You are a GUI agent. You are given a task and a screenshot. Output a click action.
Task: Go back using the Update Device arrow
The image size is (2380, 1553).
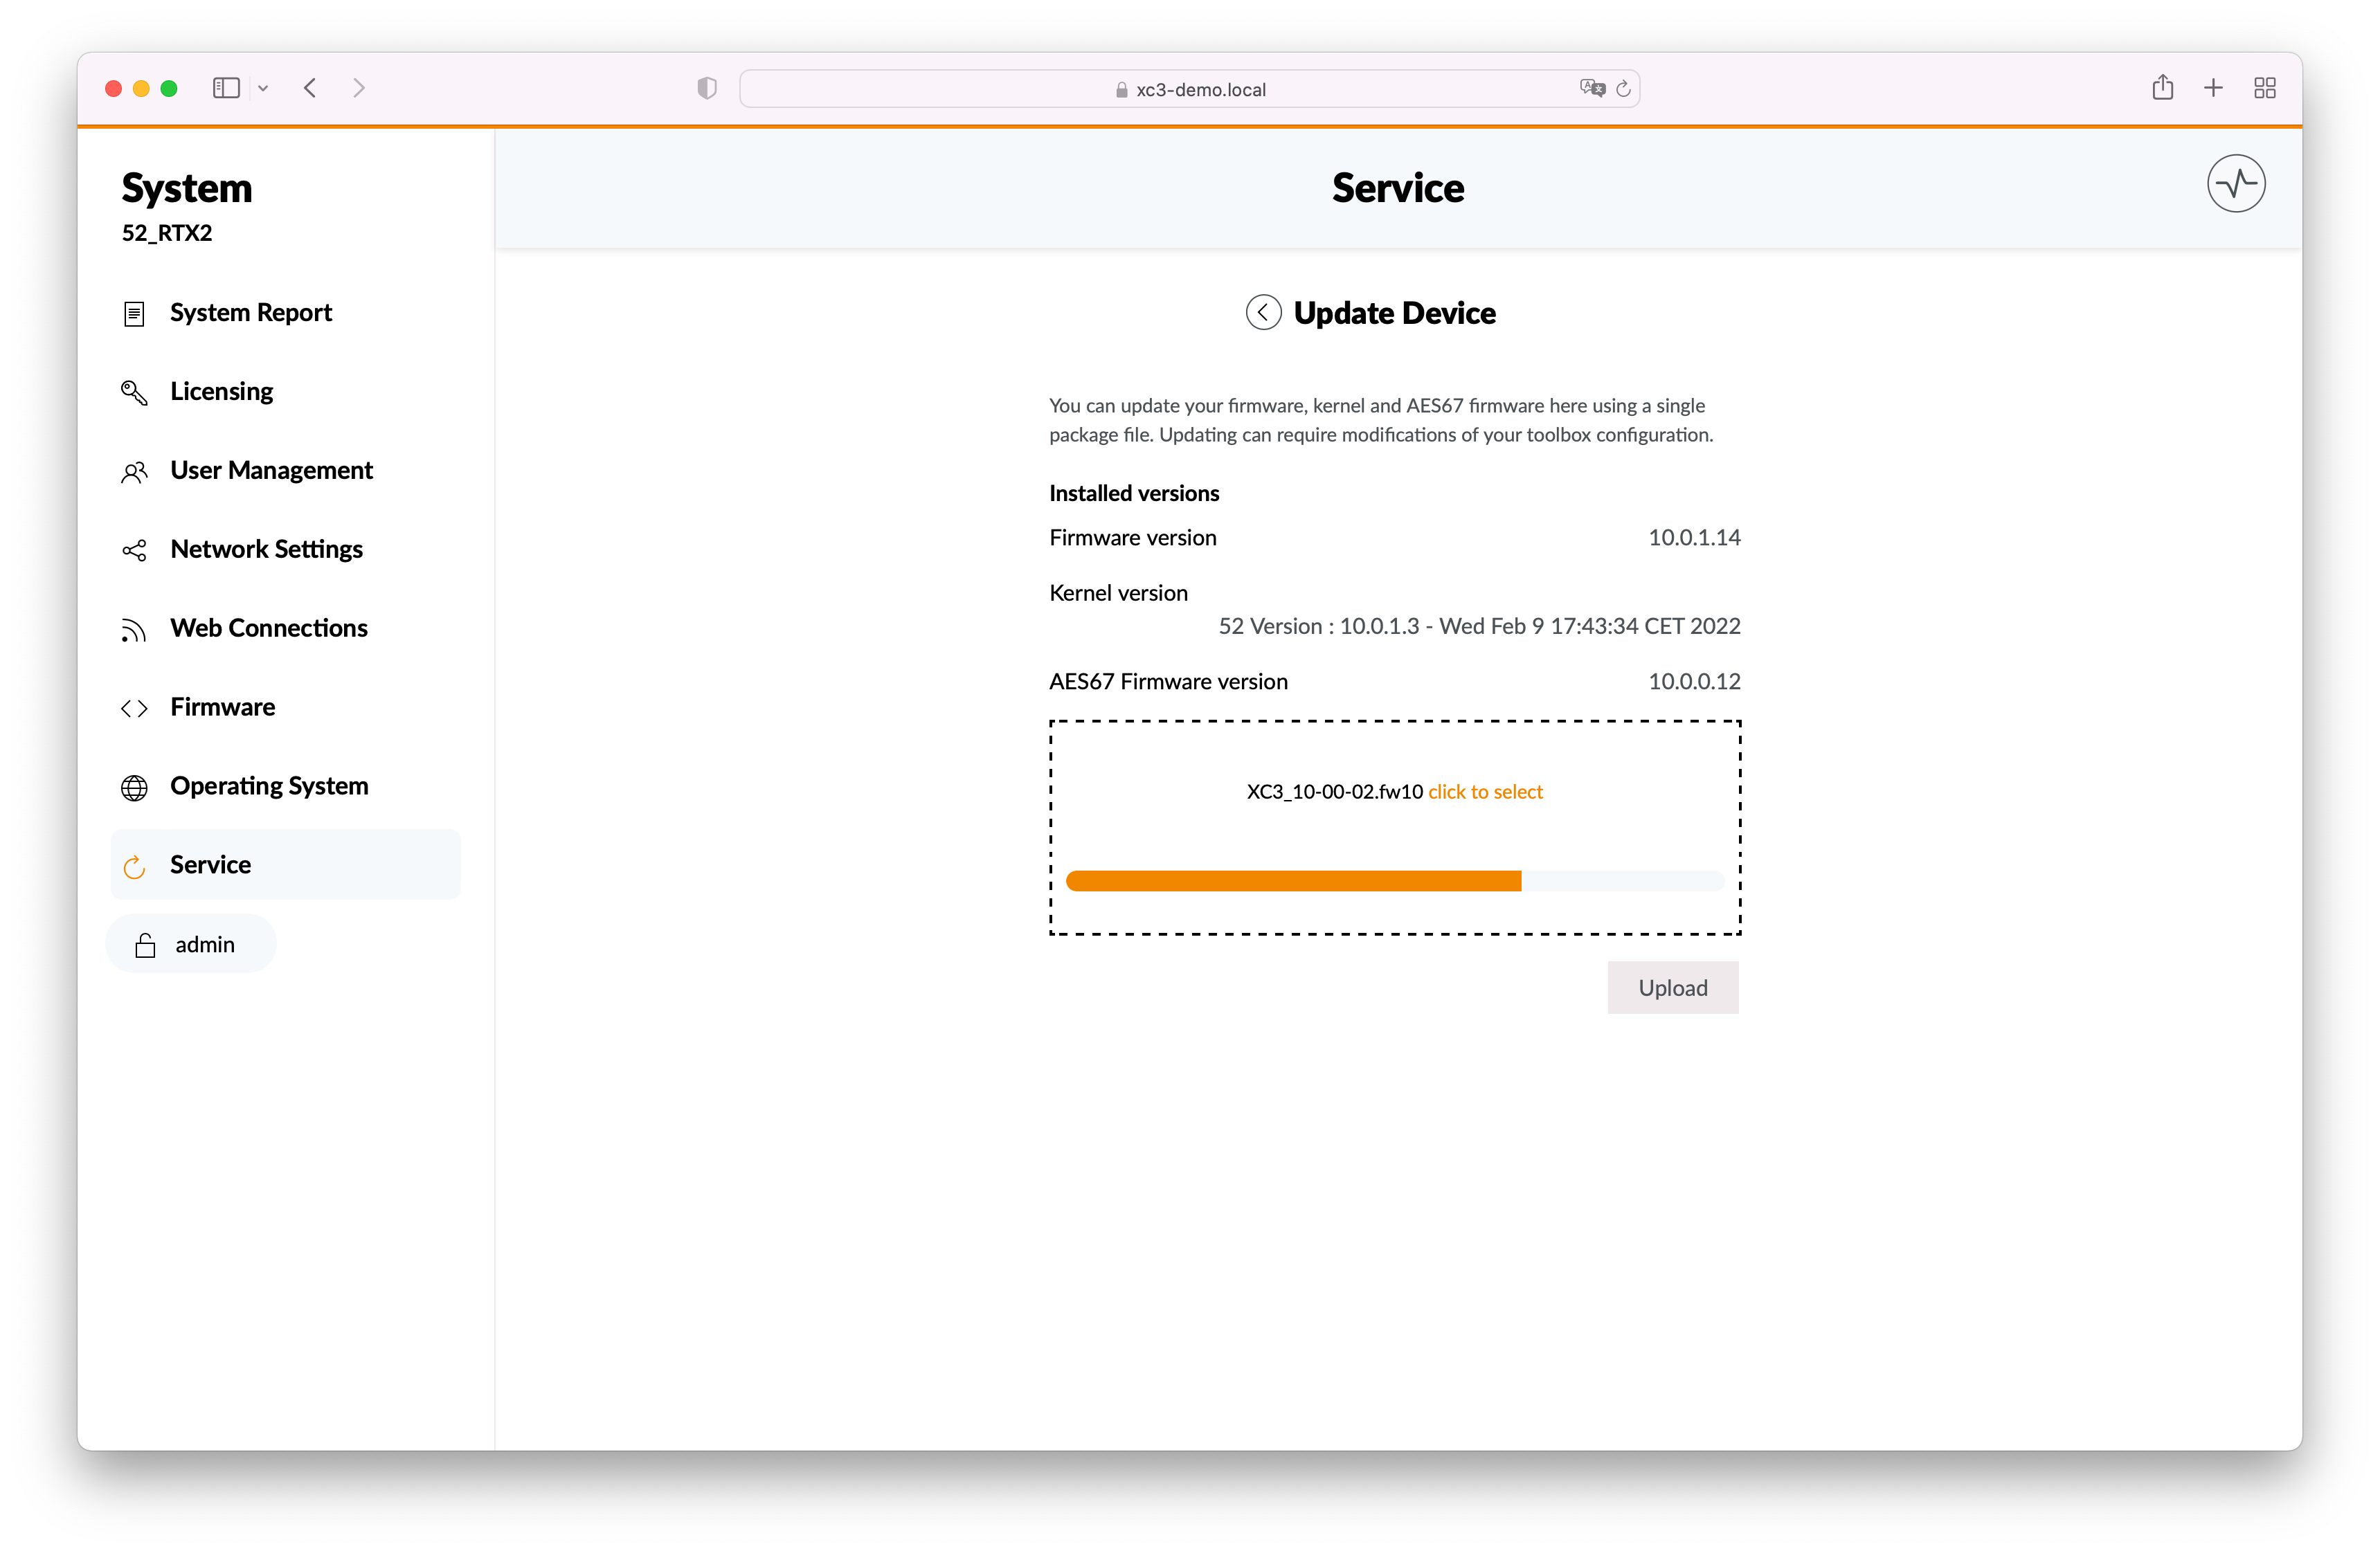point(1263,313)
